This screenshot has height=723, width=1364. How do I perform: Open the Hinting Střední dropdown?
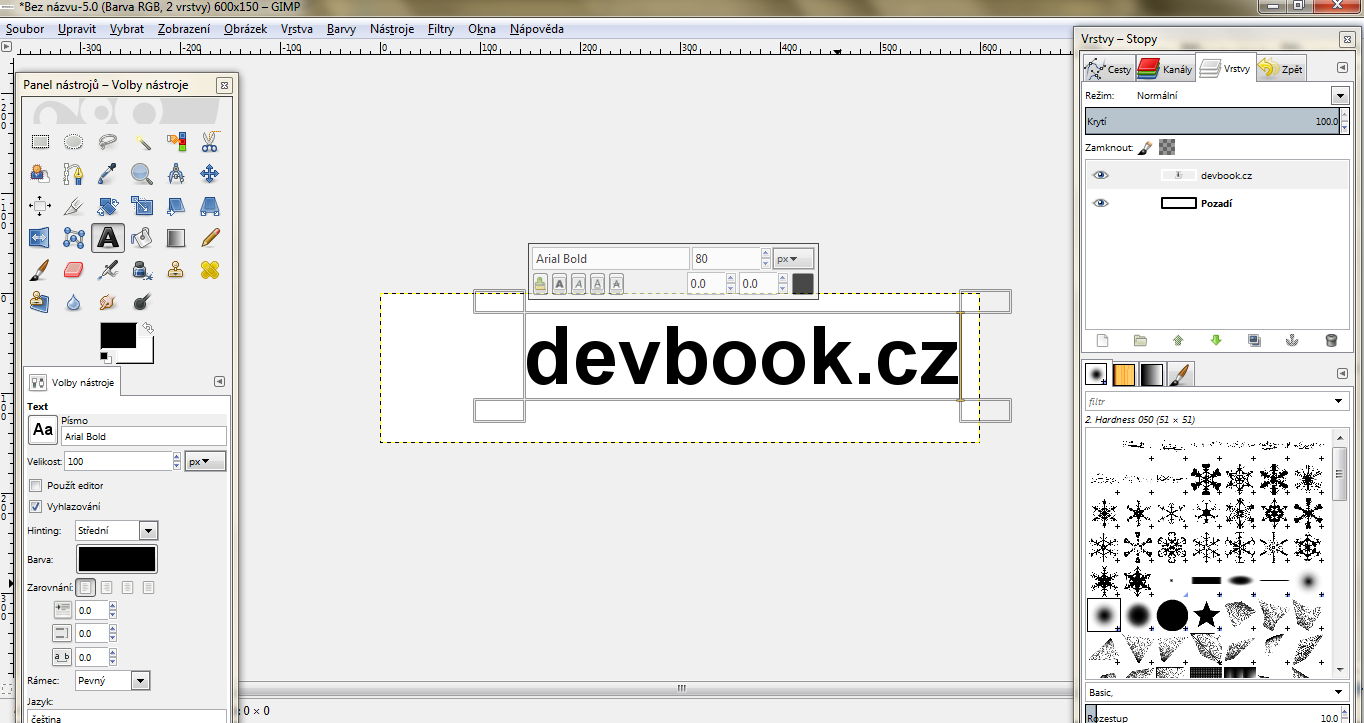[148, 531]
